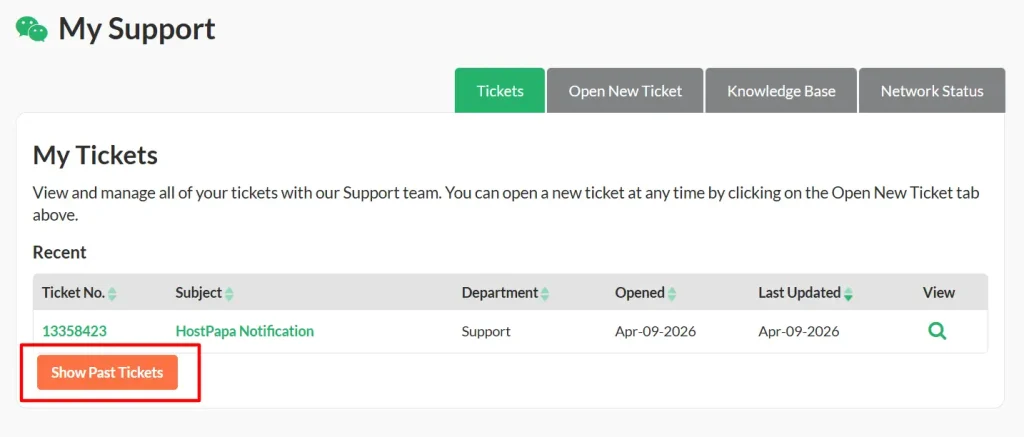Click the Last Updated header label
Image resolution: width=1024 pixels, height=437 pixels.
coord(799,293)
